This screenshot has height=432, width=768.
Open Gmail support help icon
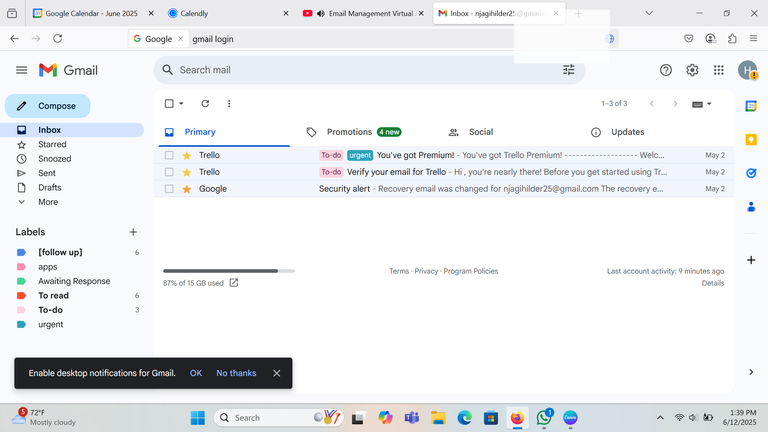point(666,70)
